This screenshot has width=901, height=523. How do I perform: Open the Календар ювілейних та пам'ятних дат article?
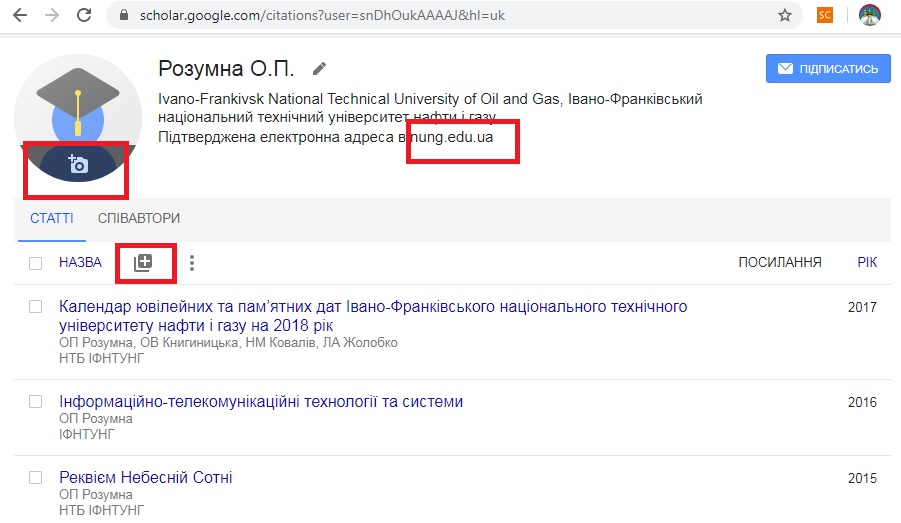point(373,316)
